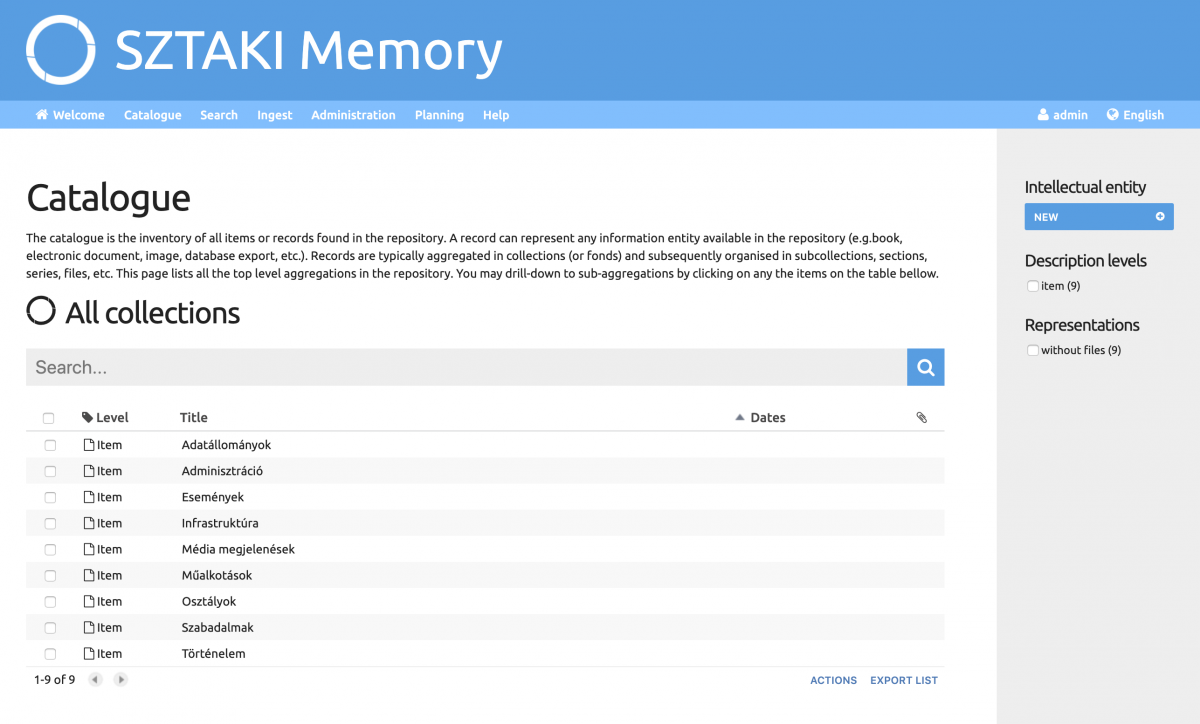The image size is (1200, 724).
Task: Sort by the Dates column arrow
Action: coord(740,417)
